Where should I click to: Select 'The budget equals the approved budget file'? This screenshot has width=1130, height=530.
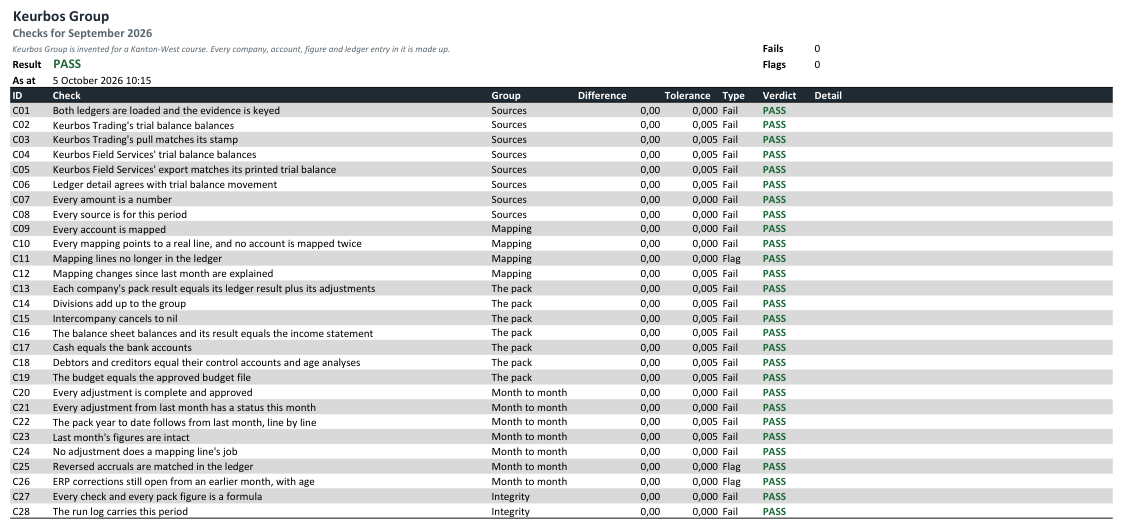[151, 378]
